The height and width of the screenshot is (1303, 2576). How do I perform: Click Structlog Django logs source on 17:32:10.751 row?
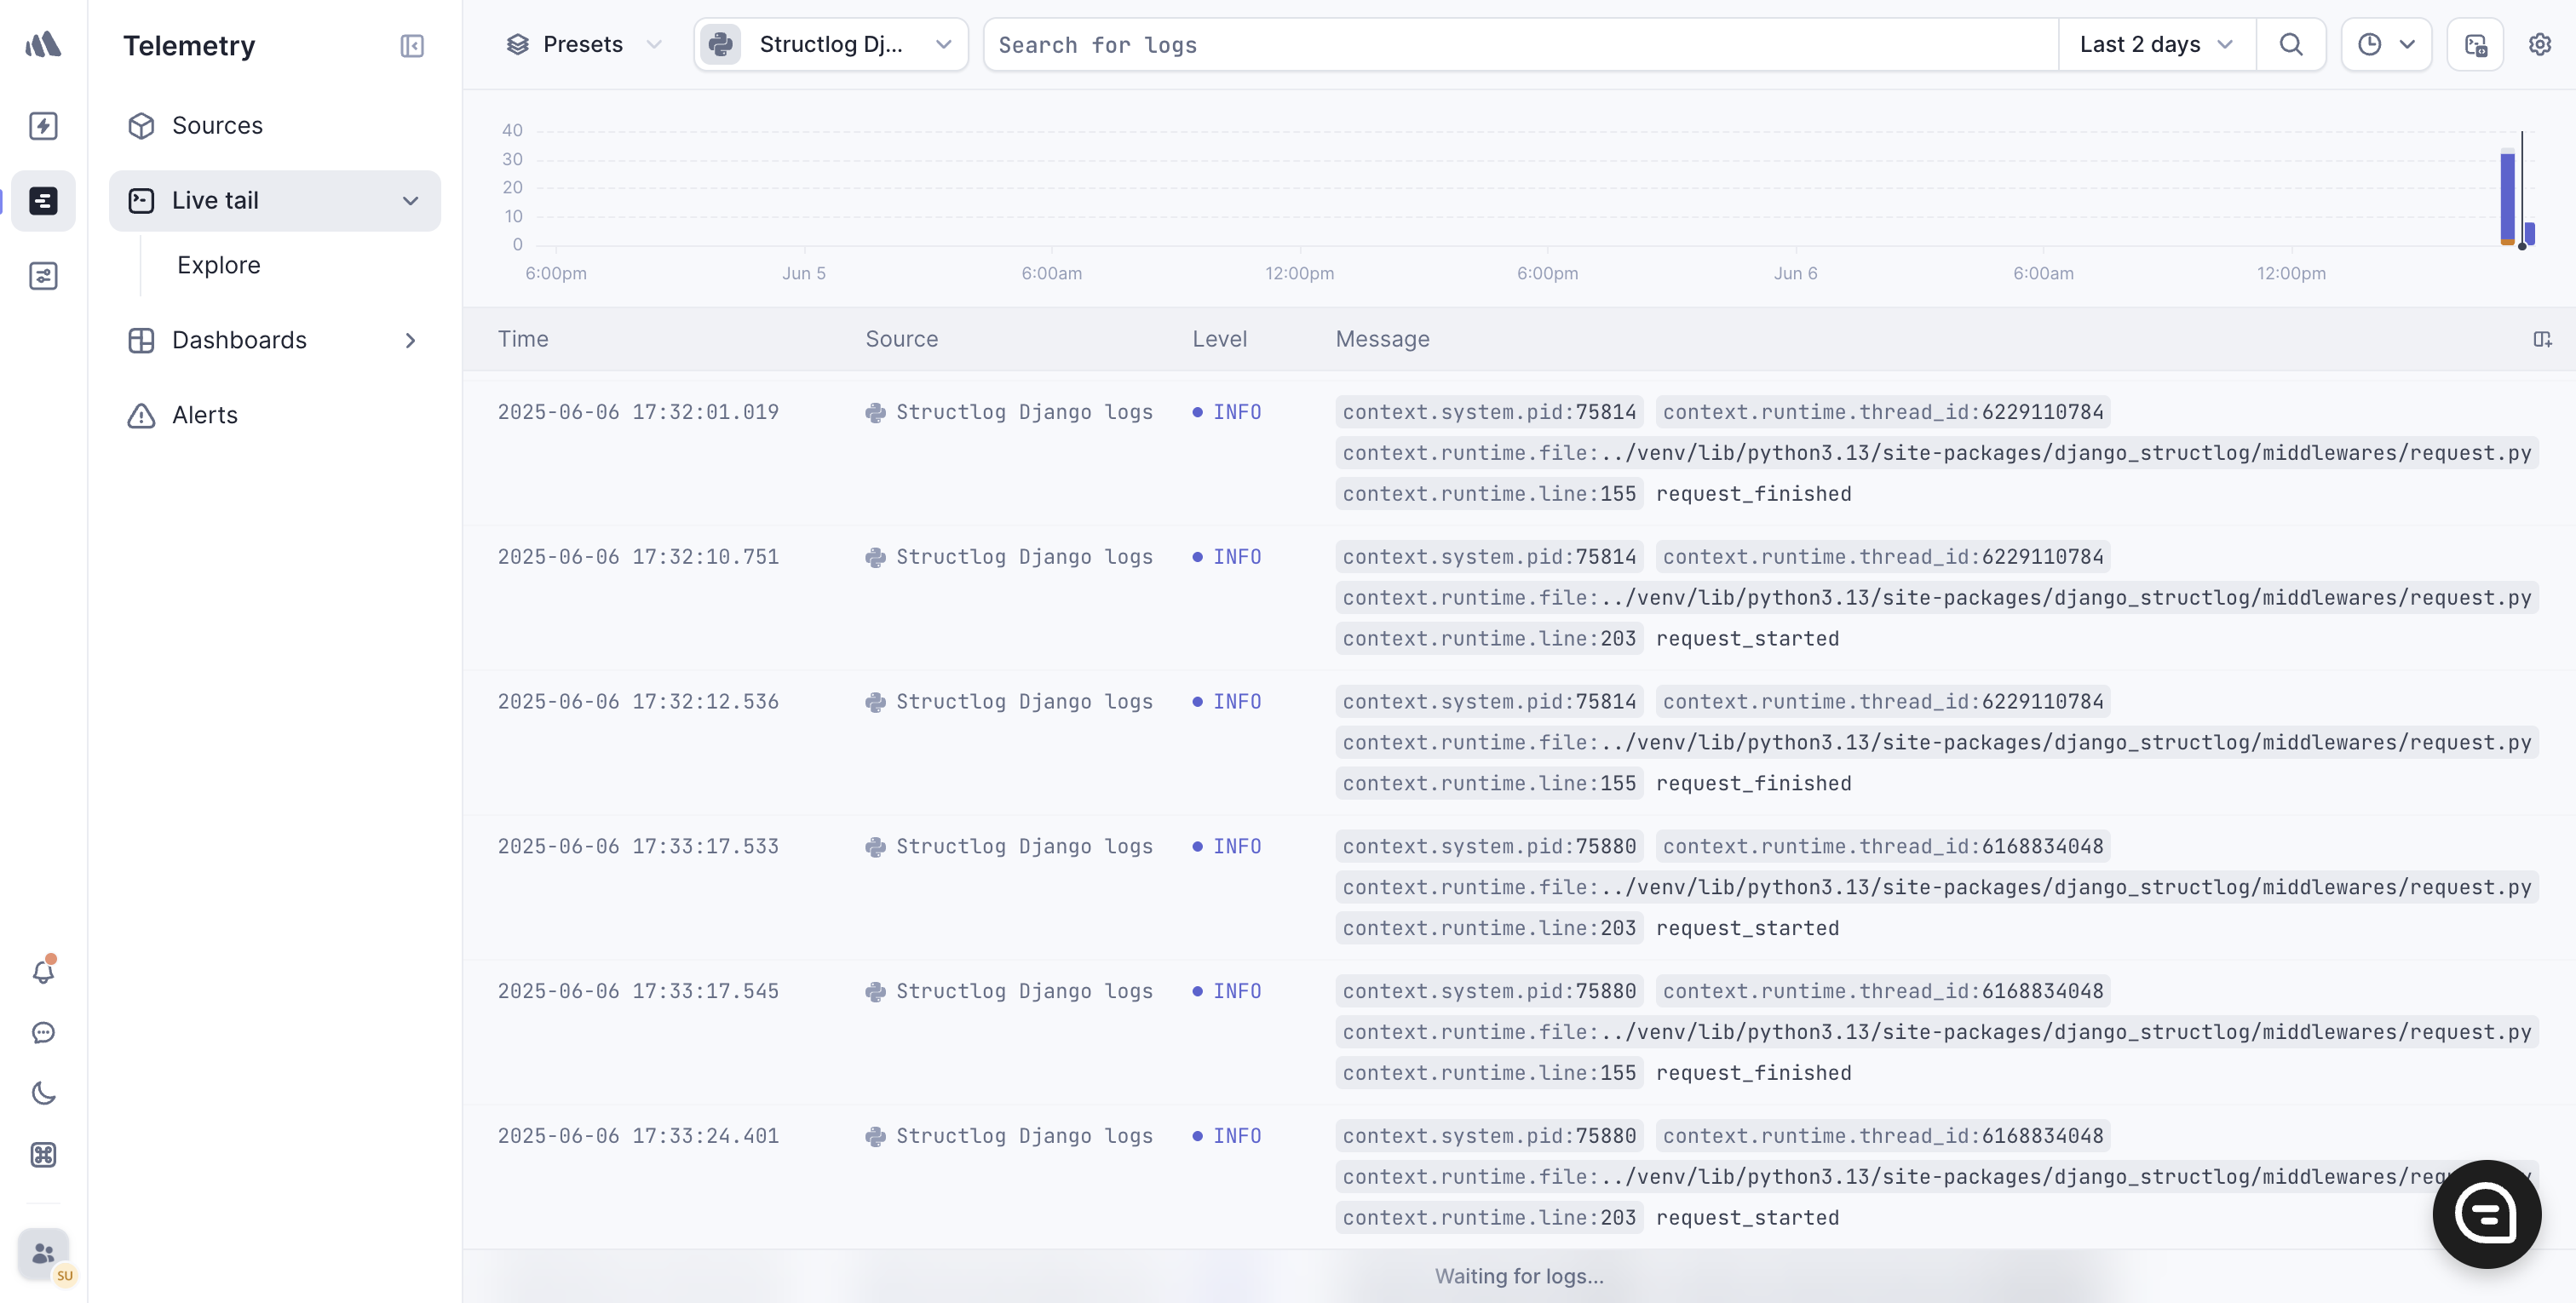pos(1009,557)
